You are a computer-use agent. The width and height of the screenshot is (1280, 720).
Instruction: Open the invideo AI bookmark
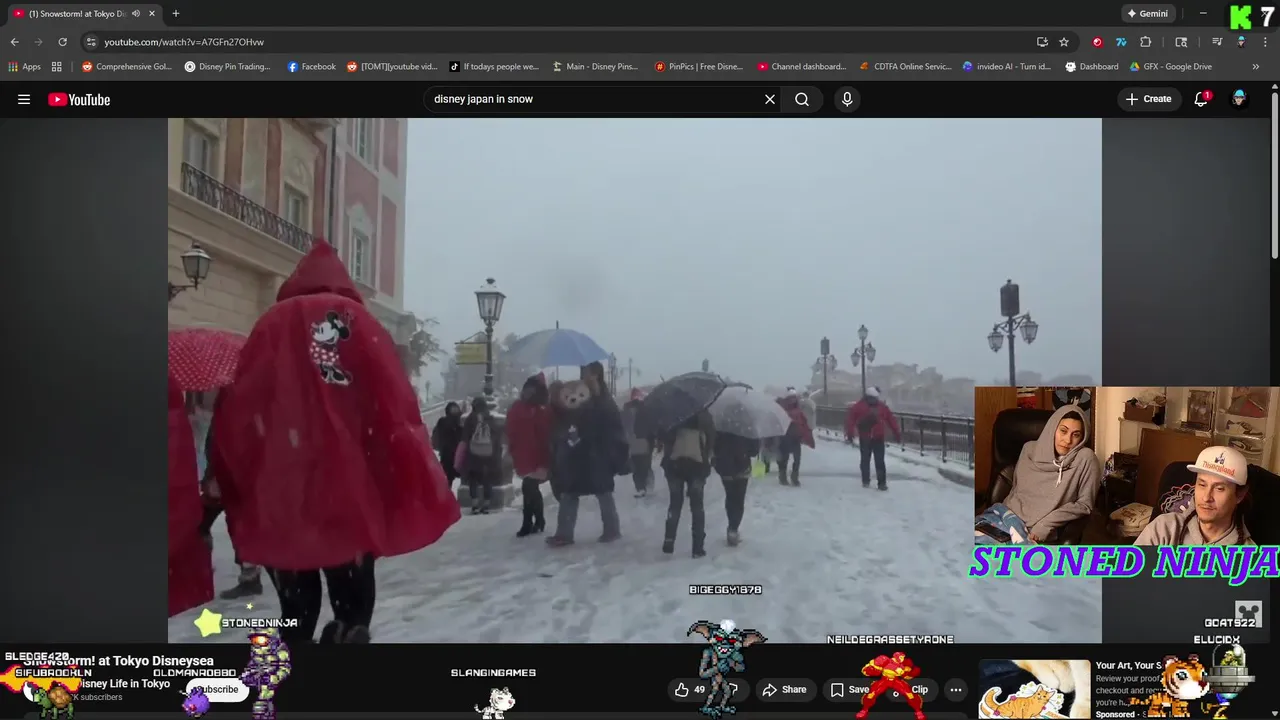1007,67
